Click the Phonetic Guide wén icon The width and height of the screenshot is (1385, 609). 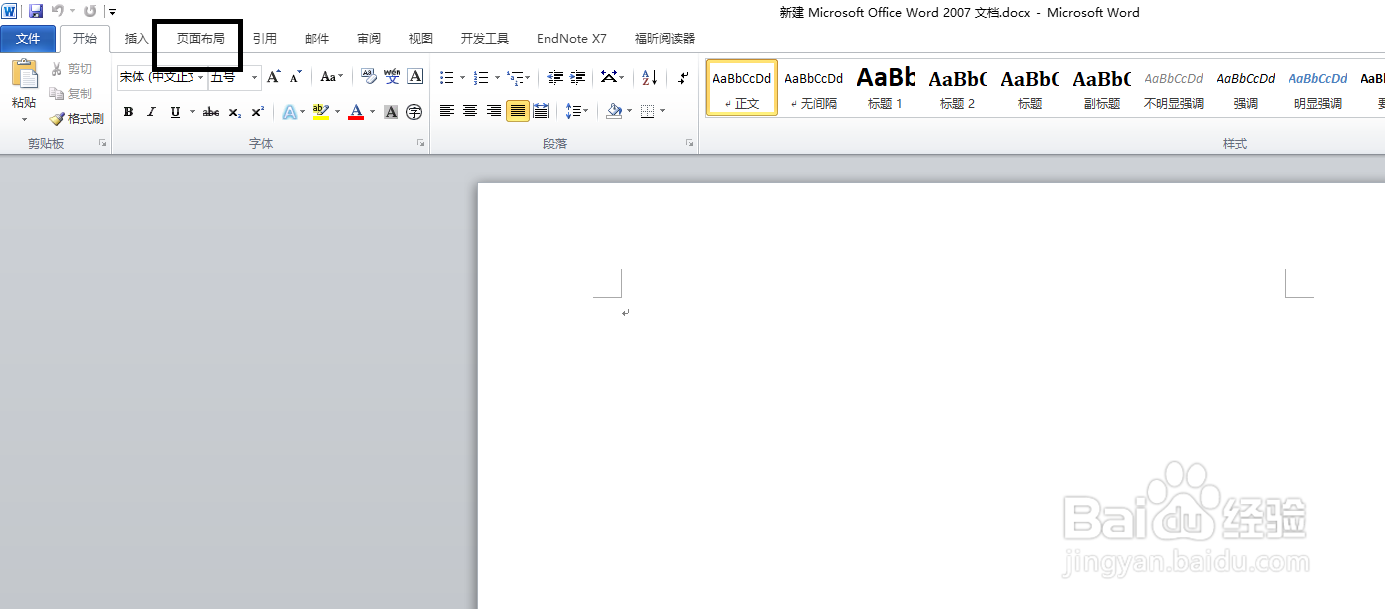(392, 77)
